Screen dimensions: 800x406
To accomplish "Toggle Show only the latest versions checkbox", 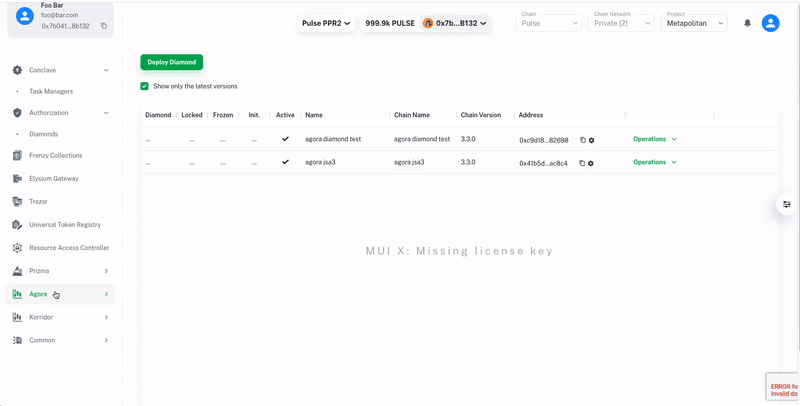I will [145, 86].
